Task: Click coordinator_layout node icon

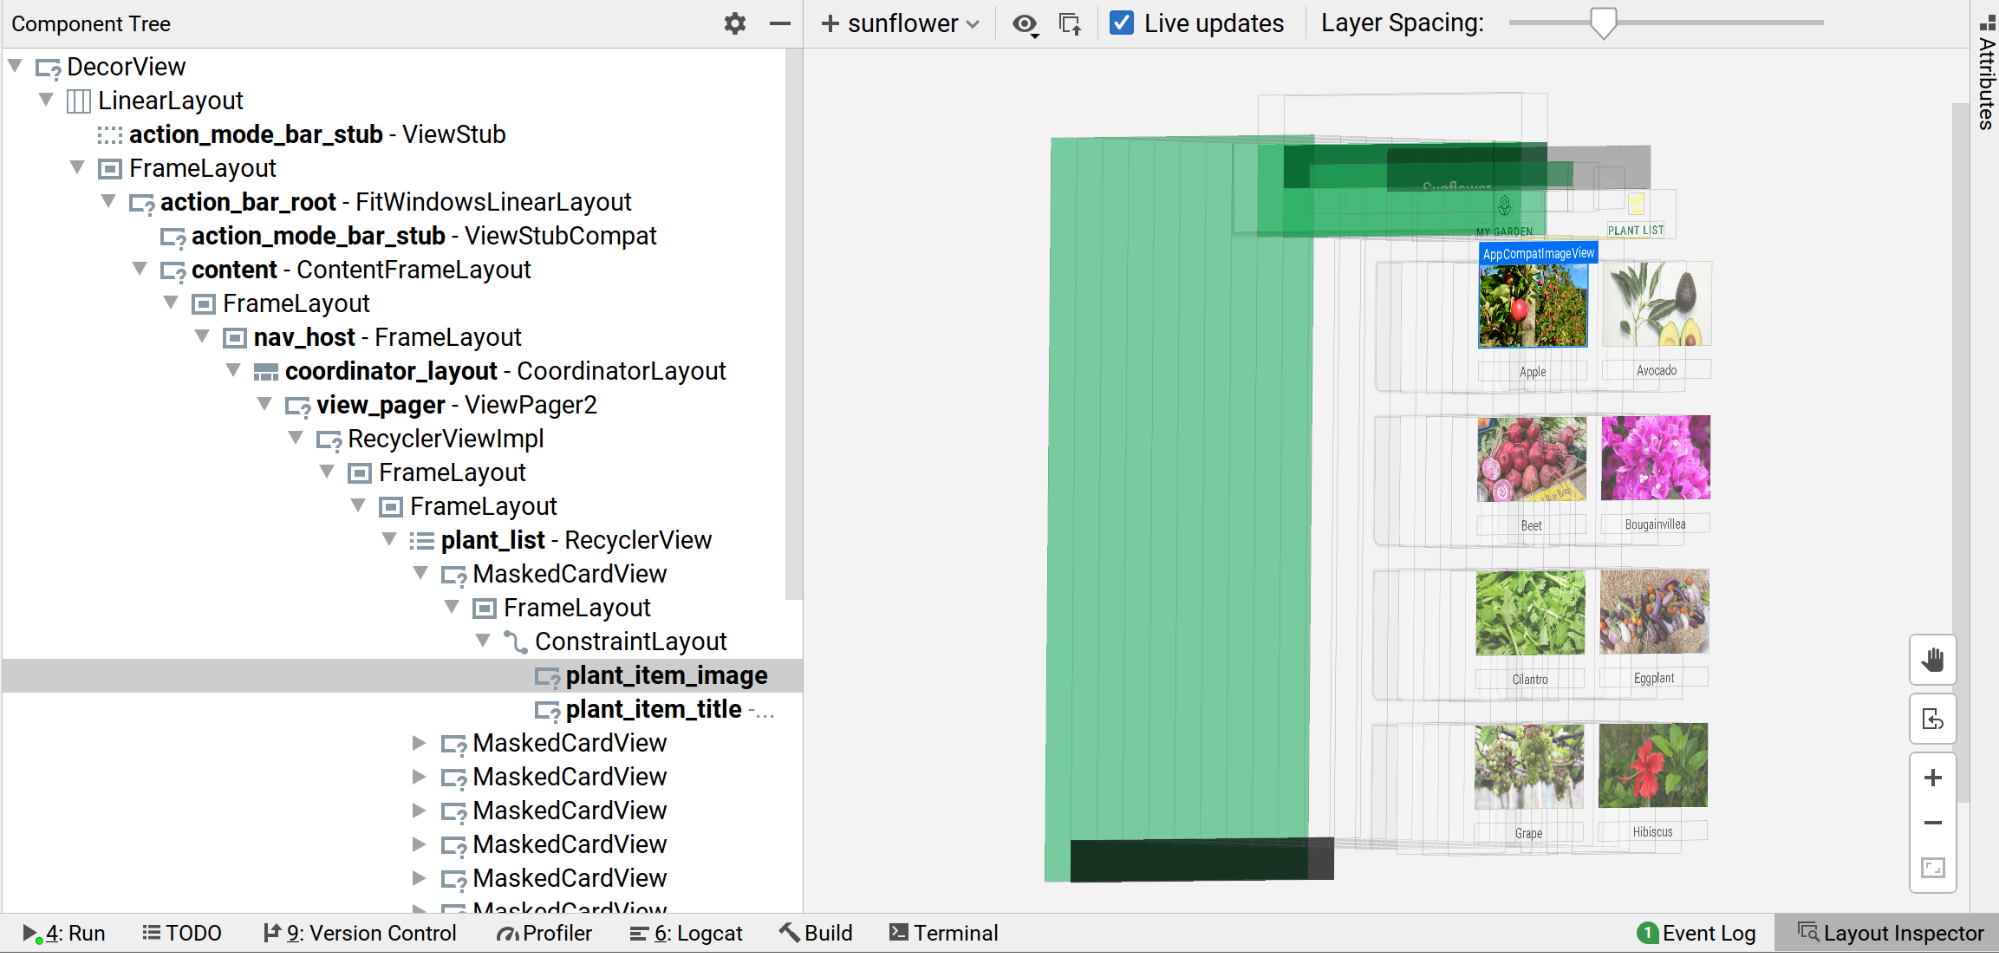Action: point(266,372)
